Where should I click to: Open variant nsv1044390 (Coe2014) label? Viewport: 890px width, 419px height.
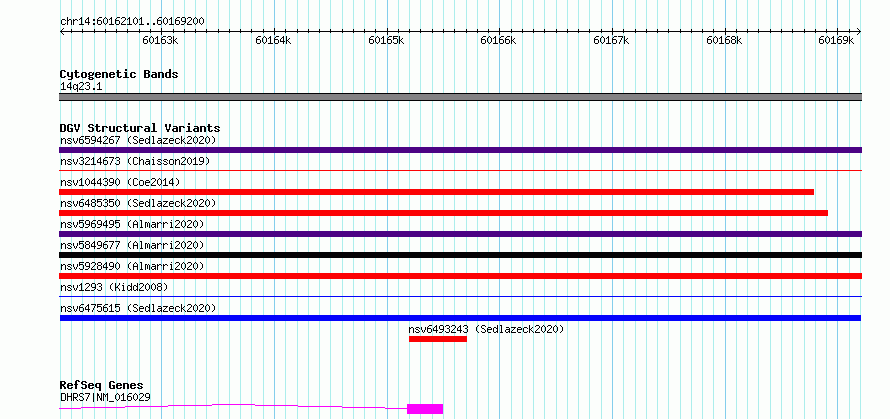120,182
